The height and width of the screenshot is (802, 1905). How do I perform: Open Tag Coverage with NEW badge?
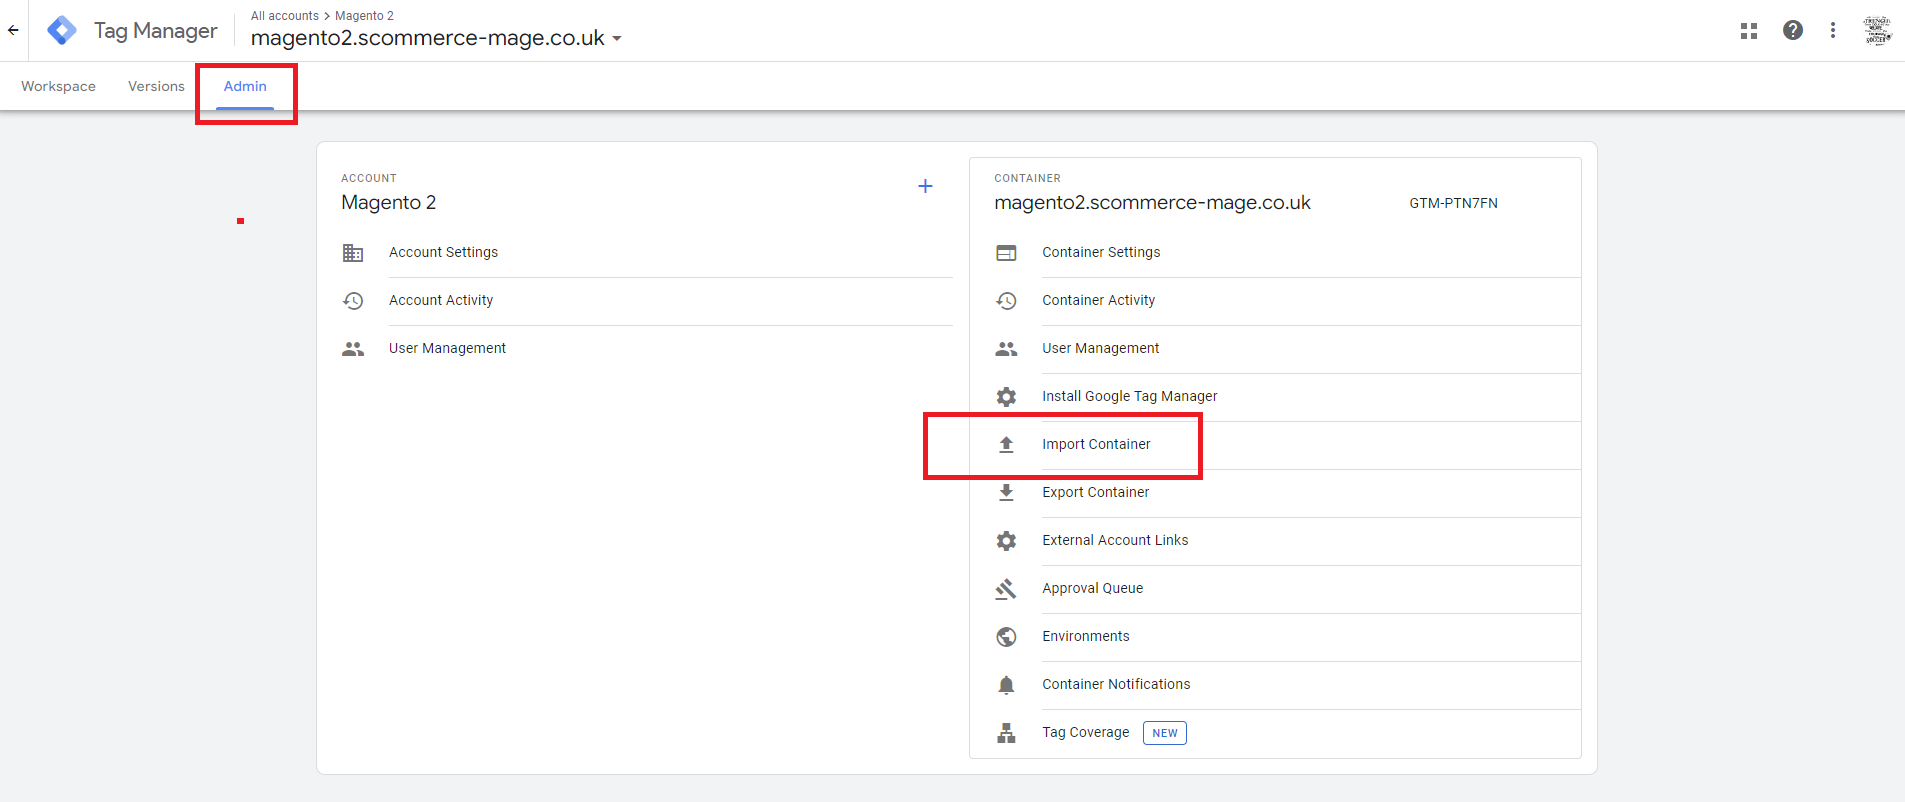1085,733
